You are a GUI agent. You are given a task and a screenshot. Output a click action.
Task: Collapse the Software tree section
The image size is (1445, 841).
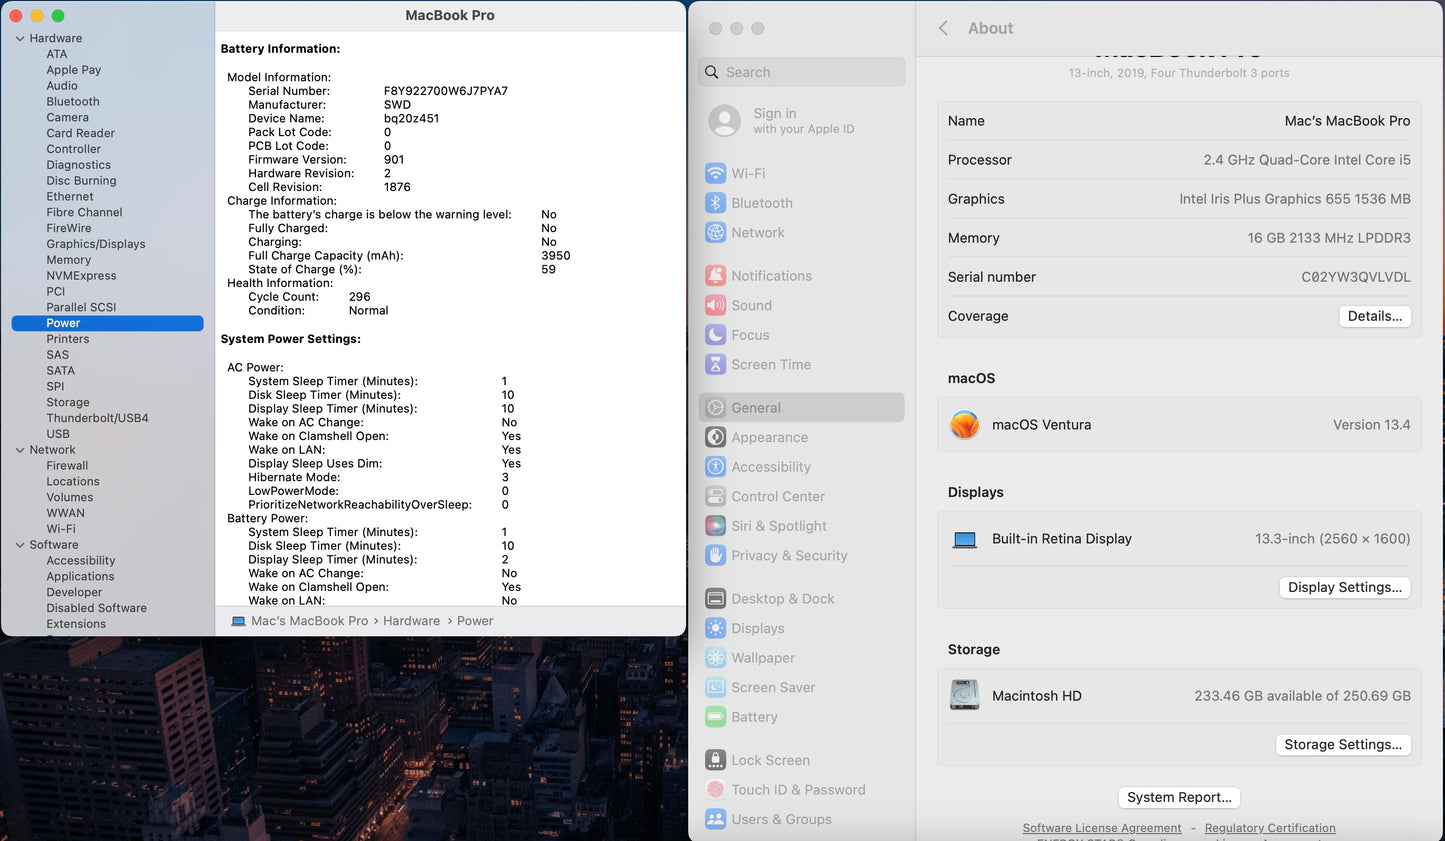(20, 545)
